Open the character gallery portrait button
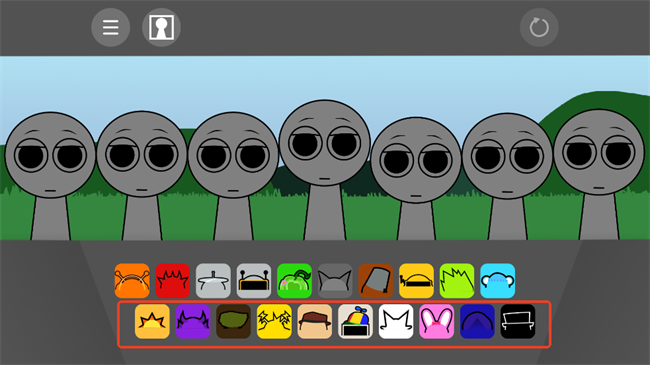 [161, 27]
